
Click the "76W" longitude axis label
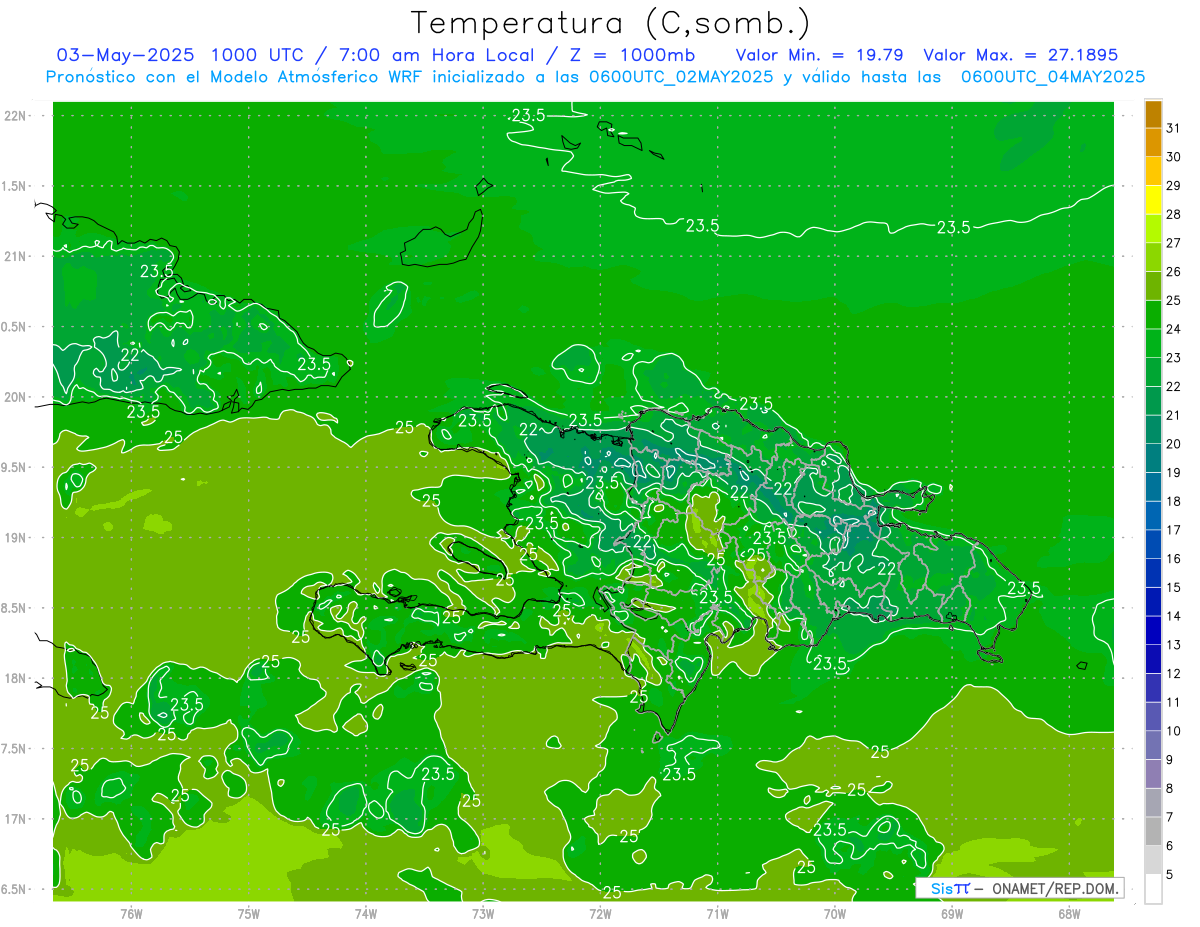click(x=131, y=913)
